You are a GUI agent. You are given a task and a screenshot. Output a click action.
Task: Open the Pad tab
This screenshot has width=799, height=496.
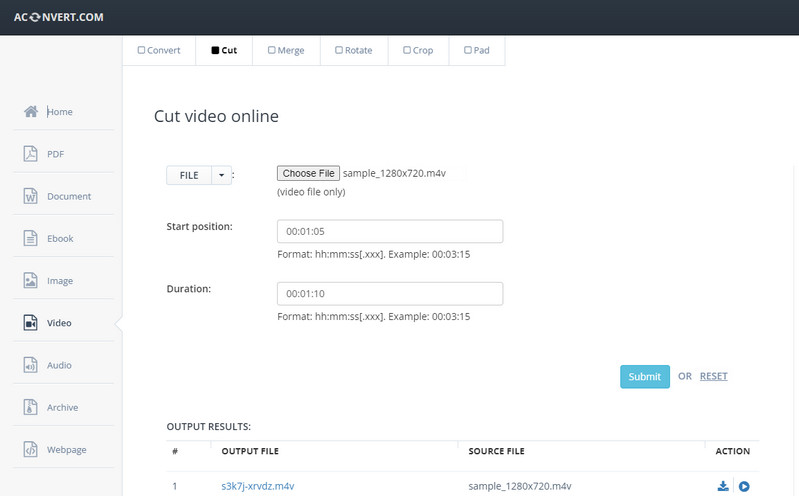click(x=477, y=50)
